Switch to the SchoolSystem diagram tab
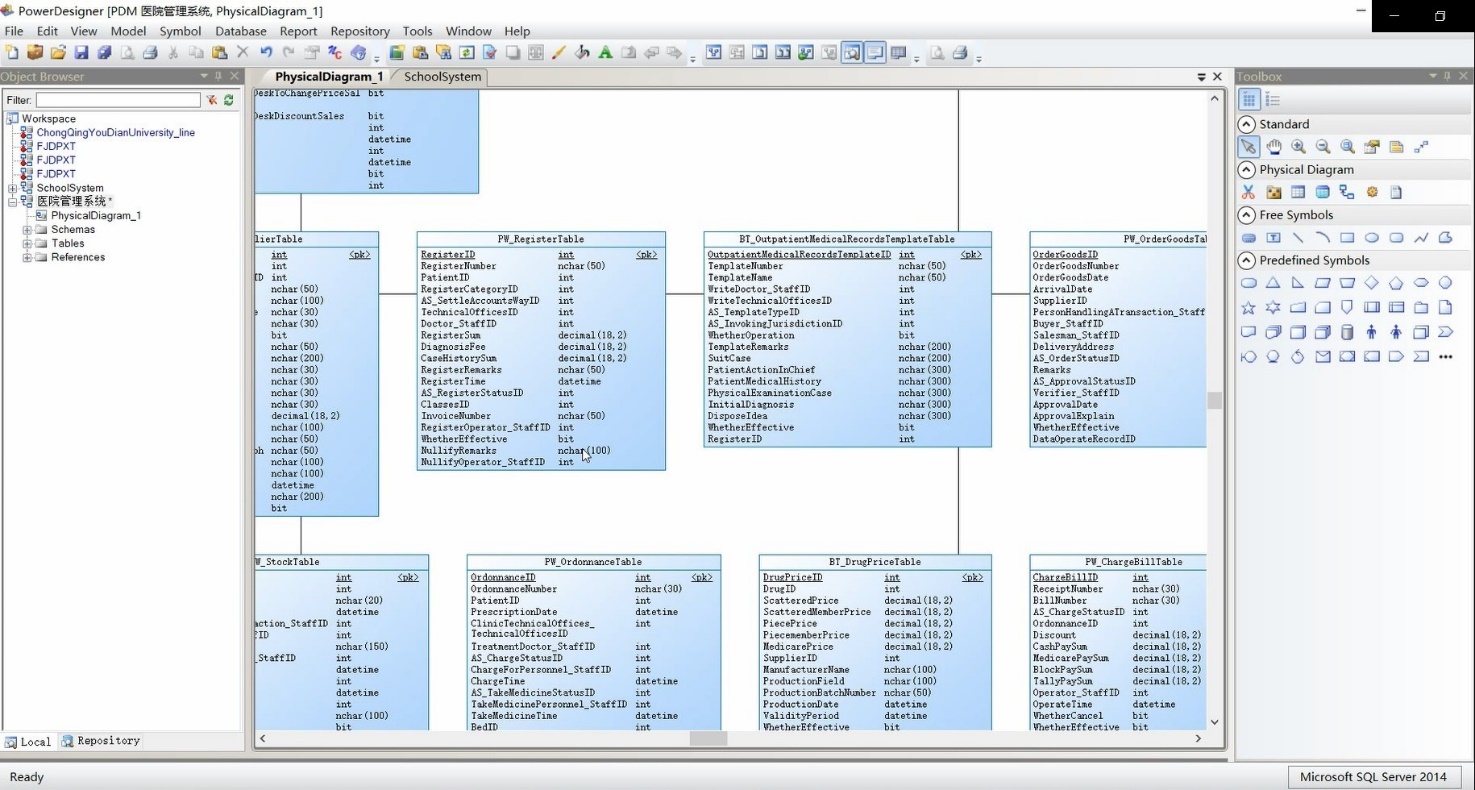1475x790 pixels. click(442, 77)
